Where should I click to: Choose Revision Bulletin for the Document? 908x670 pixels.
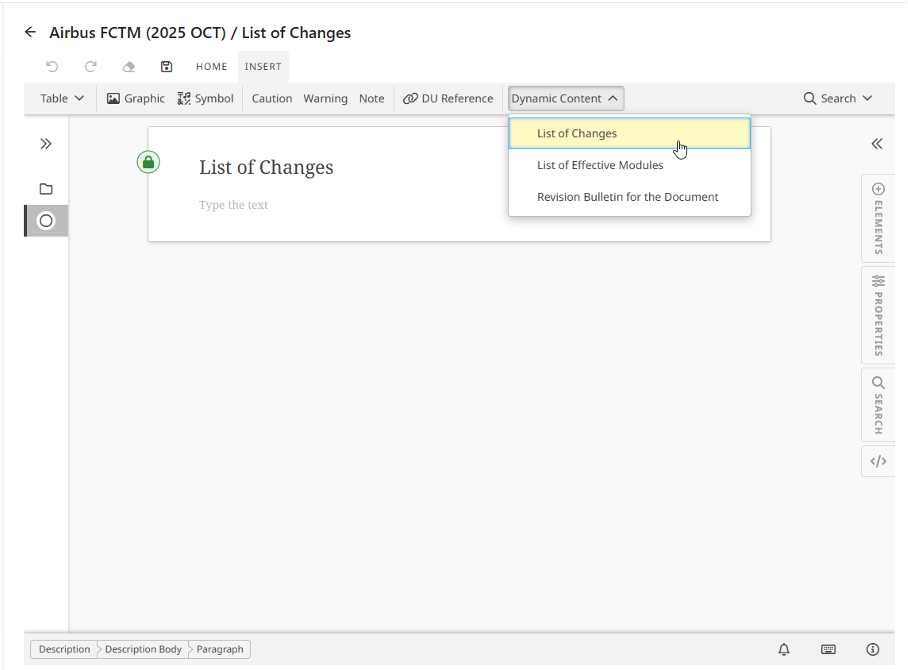point(629,197)
